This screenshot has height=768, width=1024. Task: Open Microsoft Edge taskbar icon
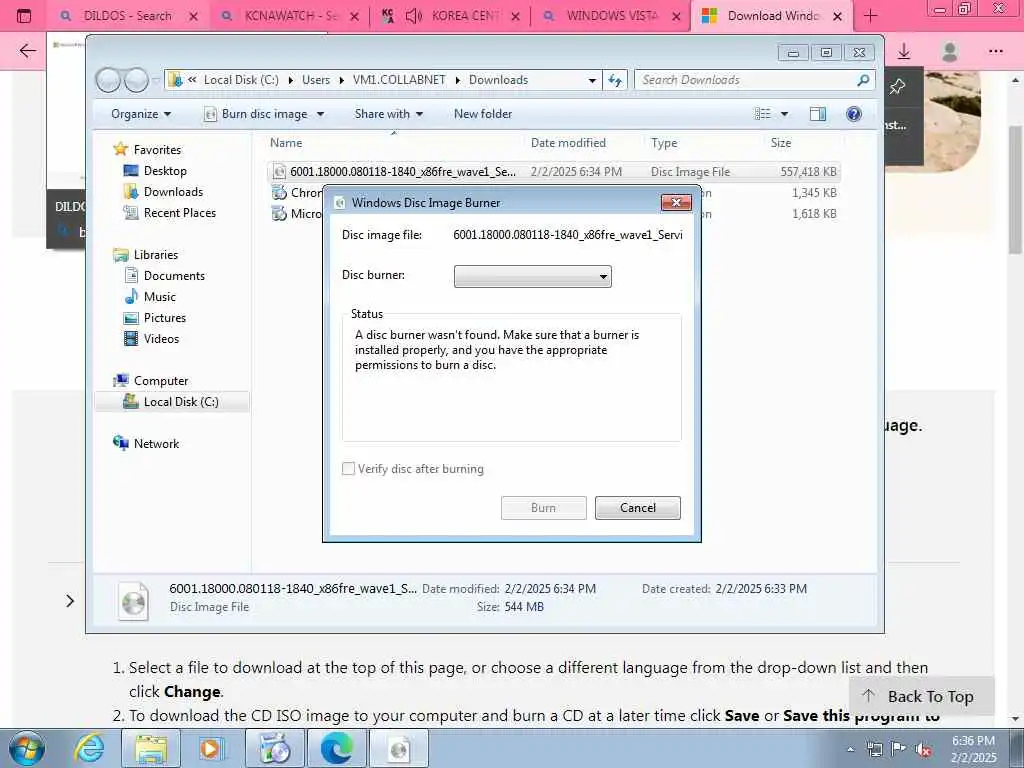pos(336,748)
